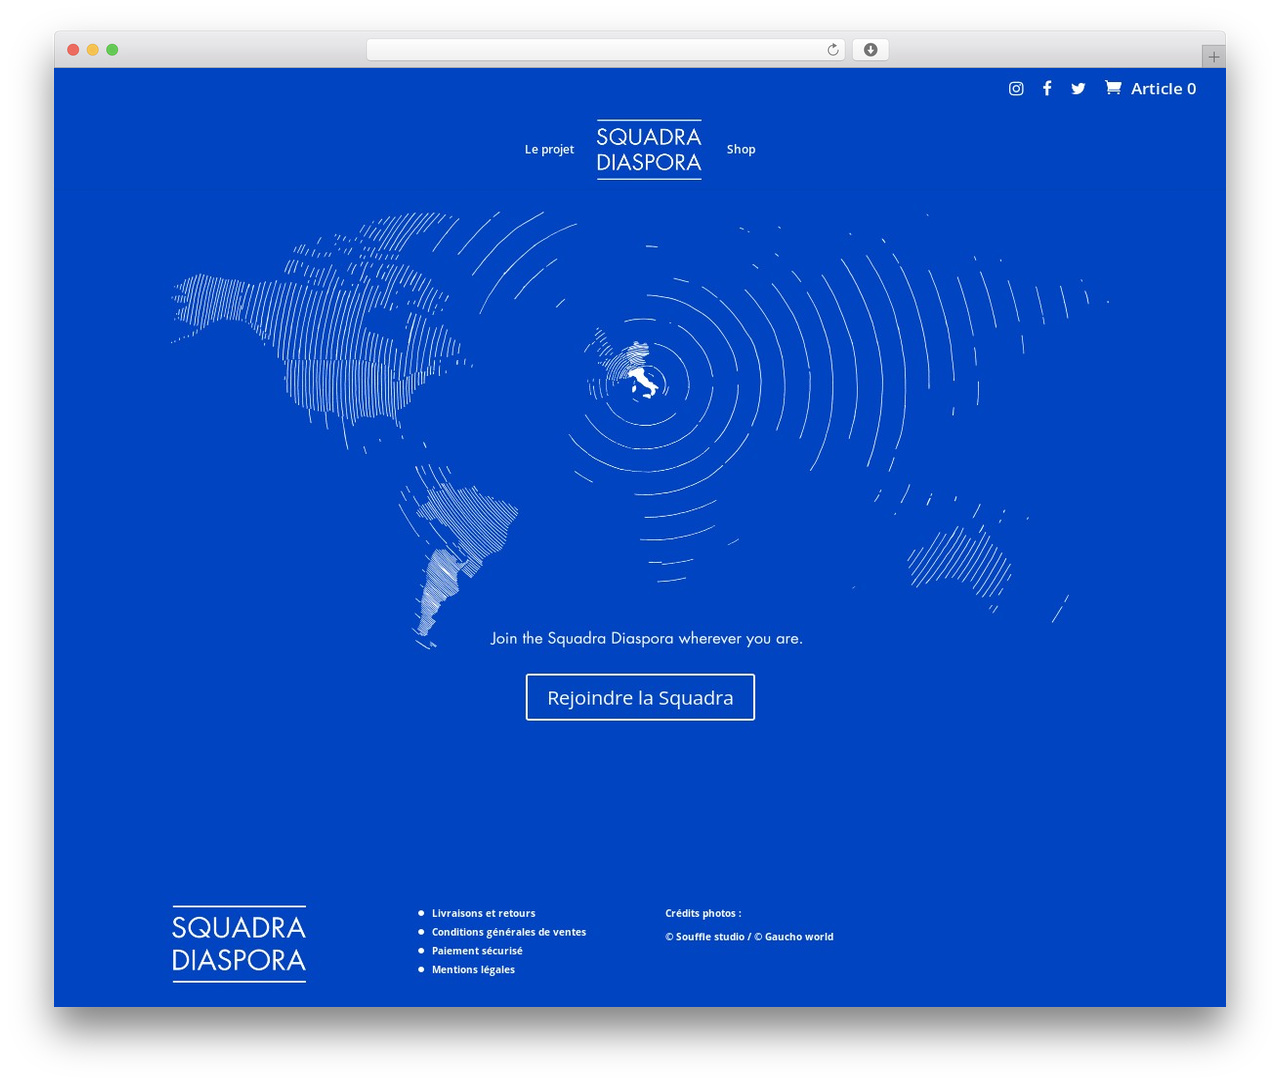The image size is (1280, 1084).
Task: Open the Twitter profile icon
Action: 1078,89
